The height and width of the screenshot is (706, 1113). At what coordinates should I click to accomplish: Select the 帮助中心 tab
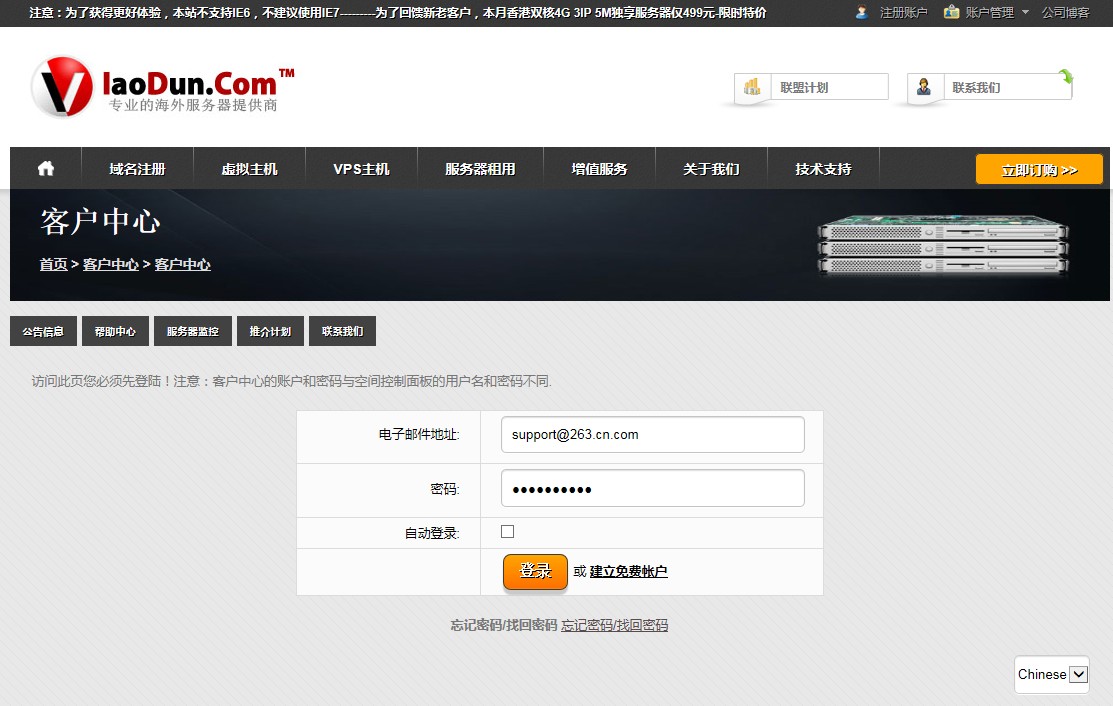115,331
